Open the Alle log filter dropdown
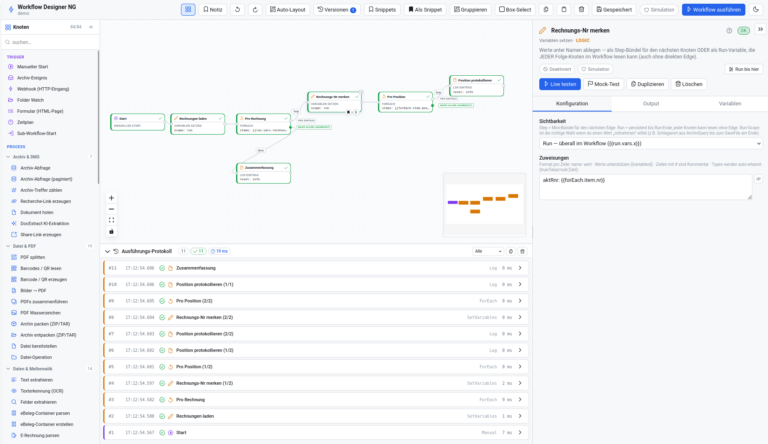Image resolution: width=768 pixels, height=444 pixels. [x=488, y=251]
